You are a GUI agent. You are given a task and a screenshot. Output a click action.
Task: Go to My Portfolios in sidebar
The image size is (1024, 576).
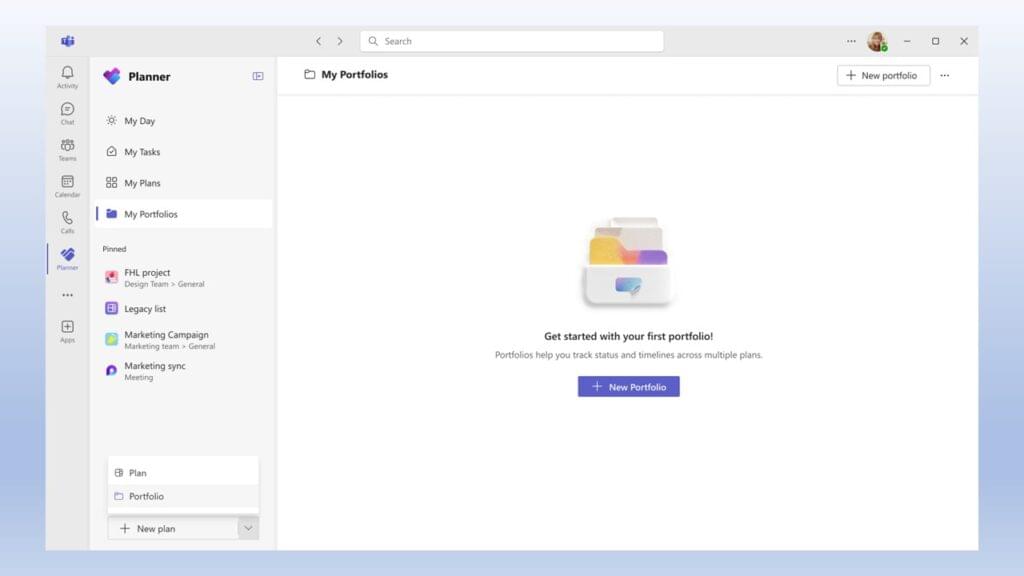pos(152,213)
